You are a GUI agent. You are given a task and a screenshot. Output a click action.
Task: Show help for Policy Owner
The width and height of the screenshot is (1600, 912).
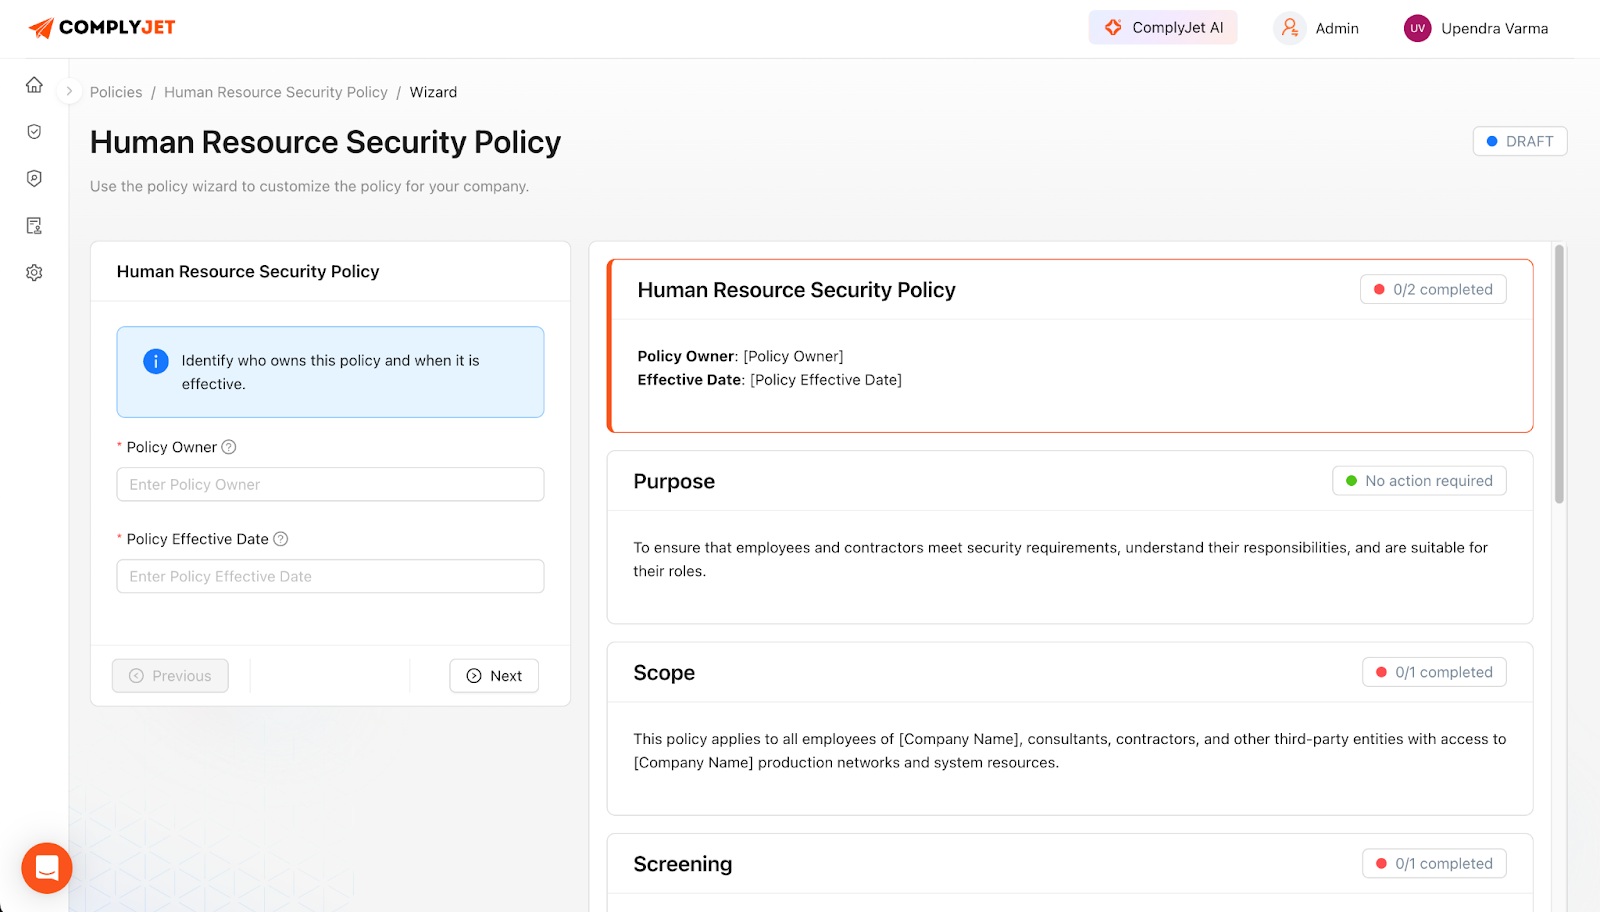[229, 447]
